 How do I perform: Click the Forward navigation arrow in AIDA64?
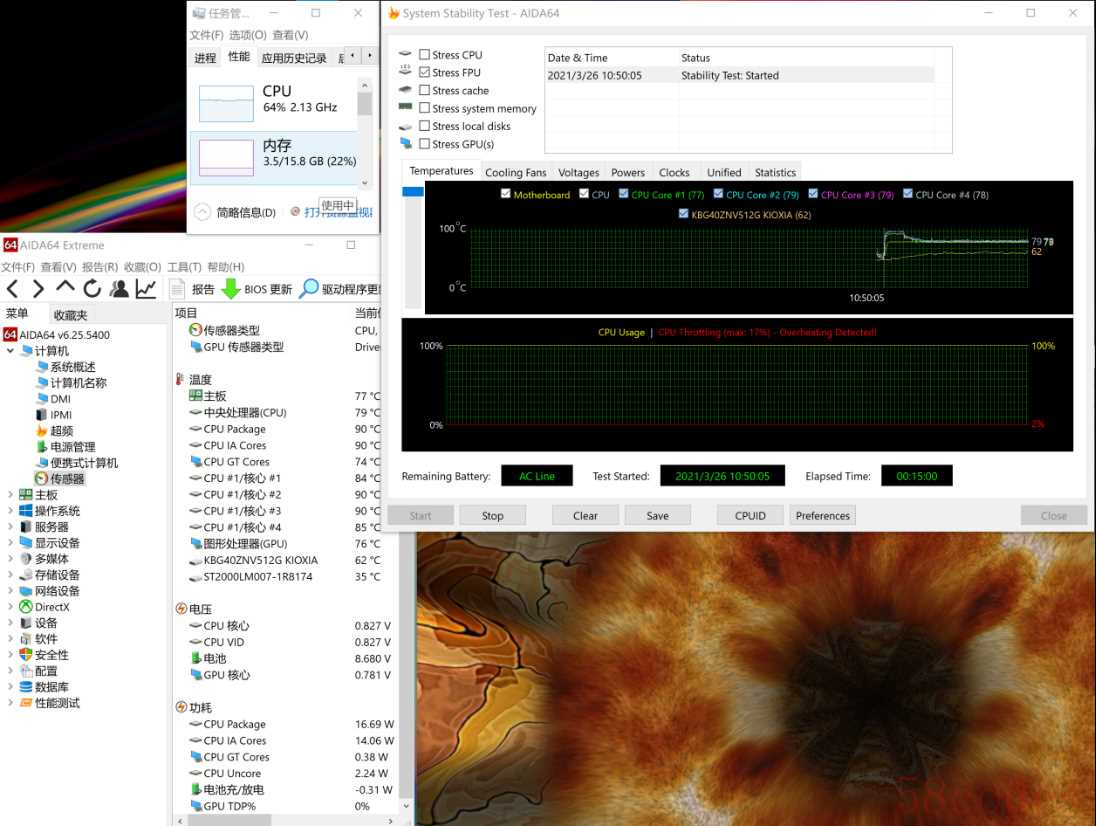point(38,289)
